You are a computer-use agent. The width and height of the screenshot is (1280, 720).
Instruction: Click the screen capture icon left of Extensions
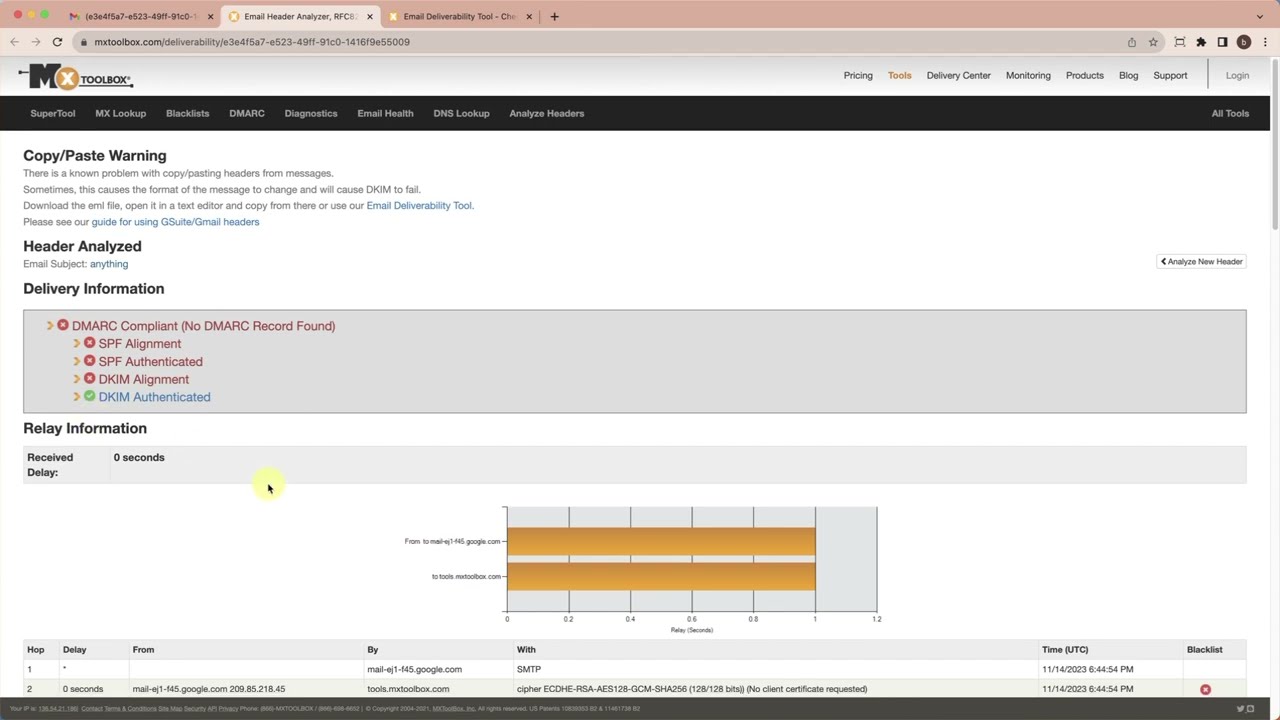1180,42
